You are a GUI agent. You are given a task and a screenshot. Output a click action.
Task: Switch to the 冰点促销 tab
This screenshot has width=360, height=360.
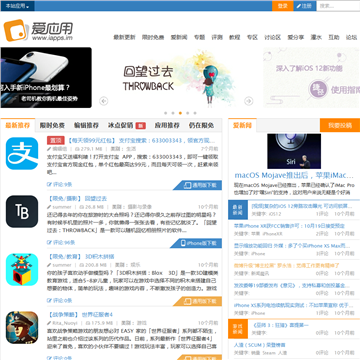pos(127,126)
